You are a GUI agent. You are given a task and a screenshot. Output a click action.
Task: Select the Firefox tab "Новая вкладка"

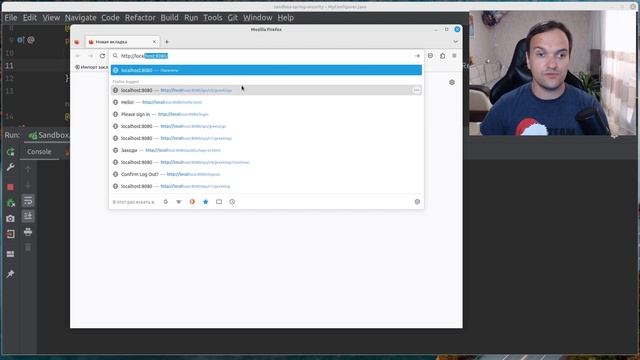122,42
